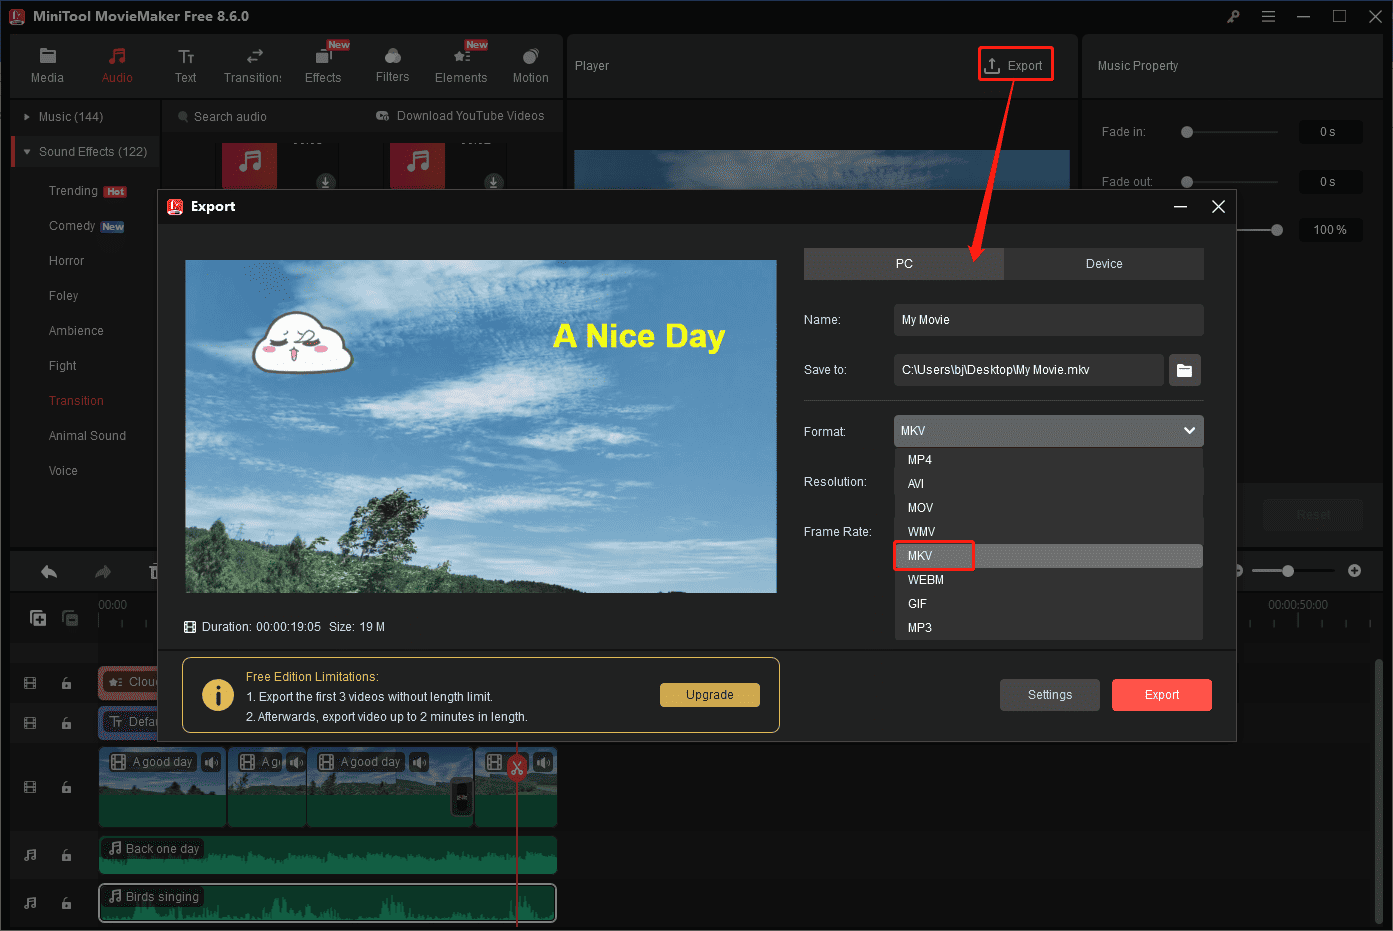This screenshot has height=931, width=1393.
Task: Click the music note icon of Birds singing track
Action: coord(30,903)
